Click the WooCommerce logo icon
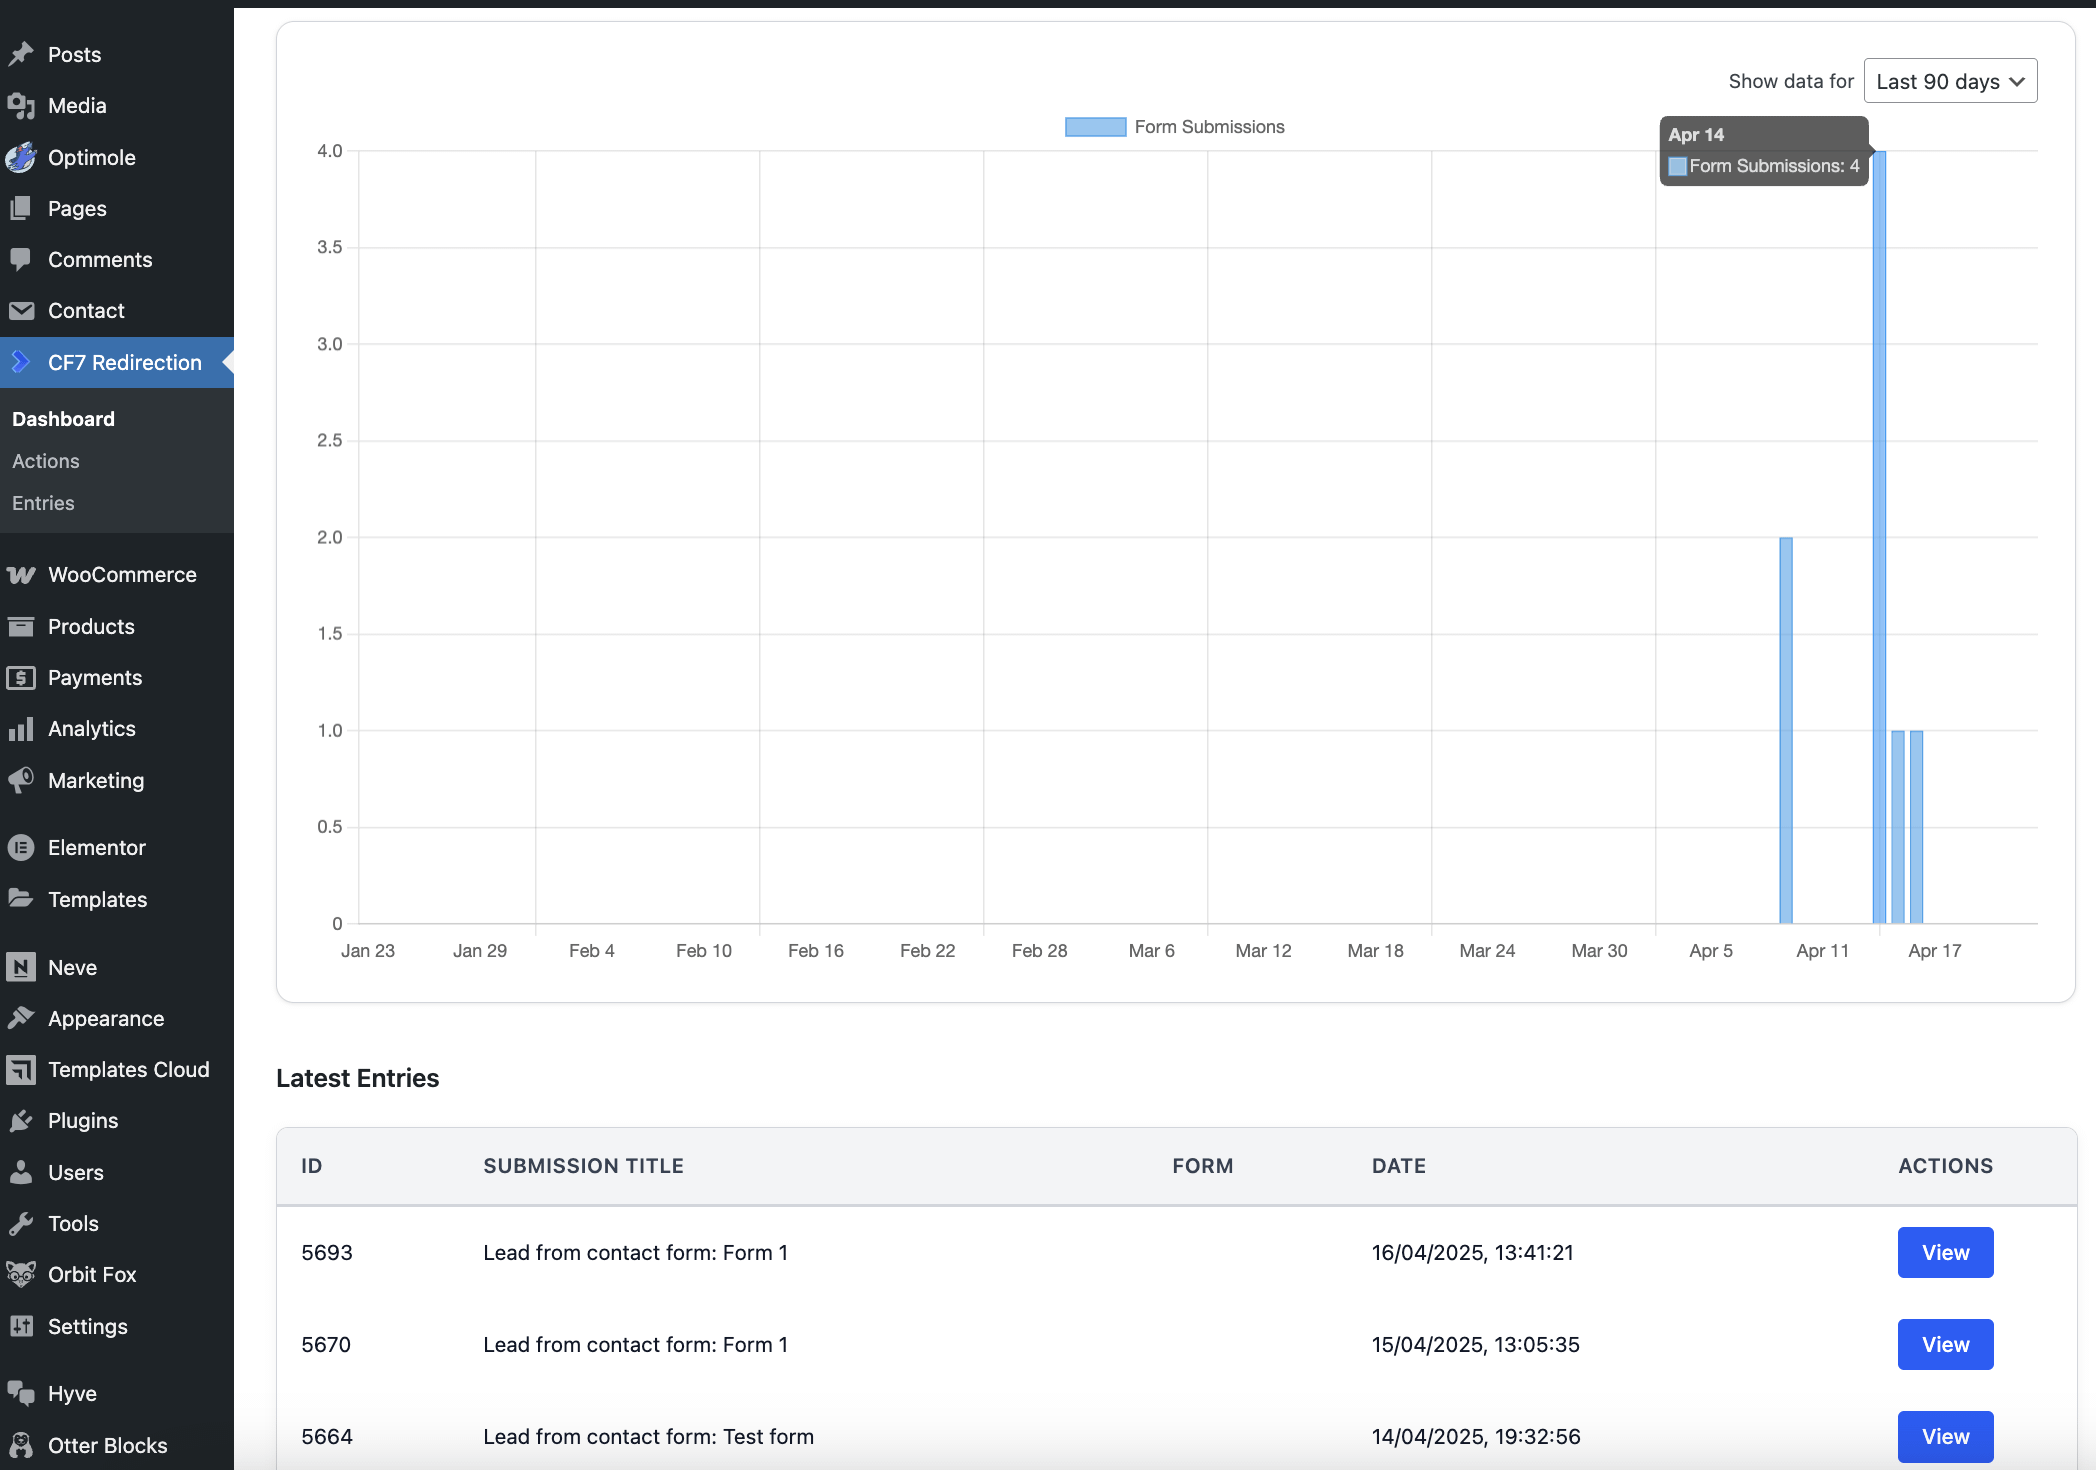This screenshot has width=2096, height=1470. point(21,575)
